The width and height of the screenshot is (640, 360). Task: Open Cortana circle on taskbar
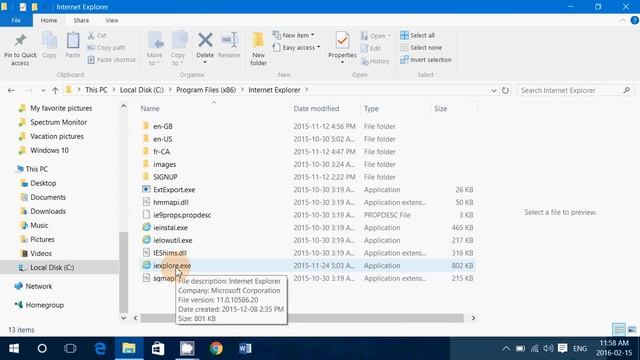click(42, 349)
